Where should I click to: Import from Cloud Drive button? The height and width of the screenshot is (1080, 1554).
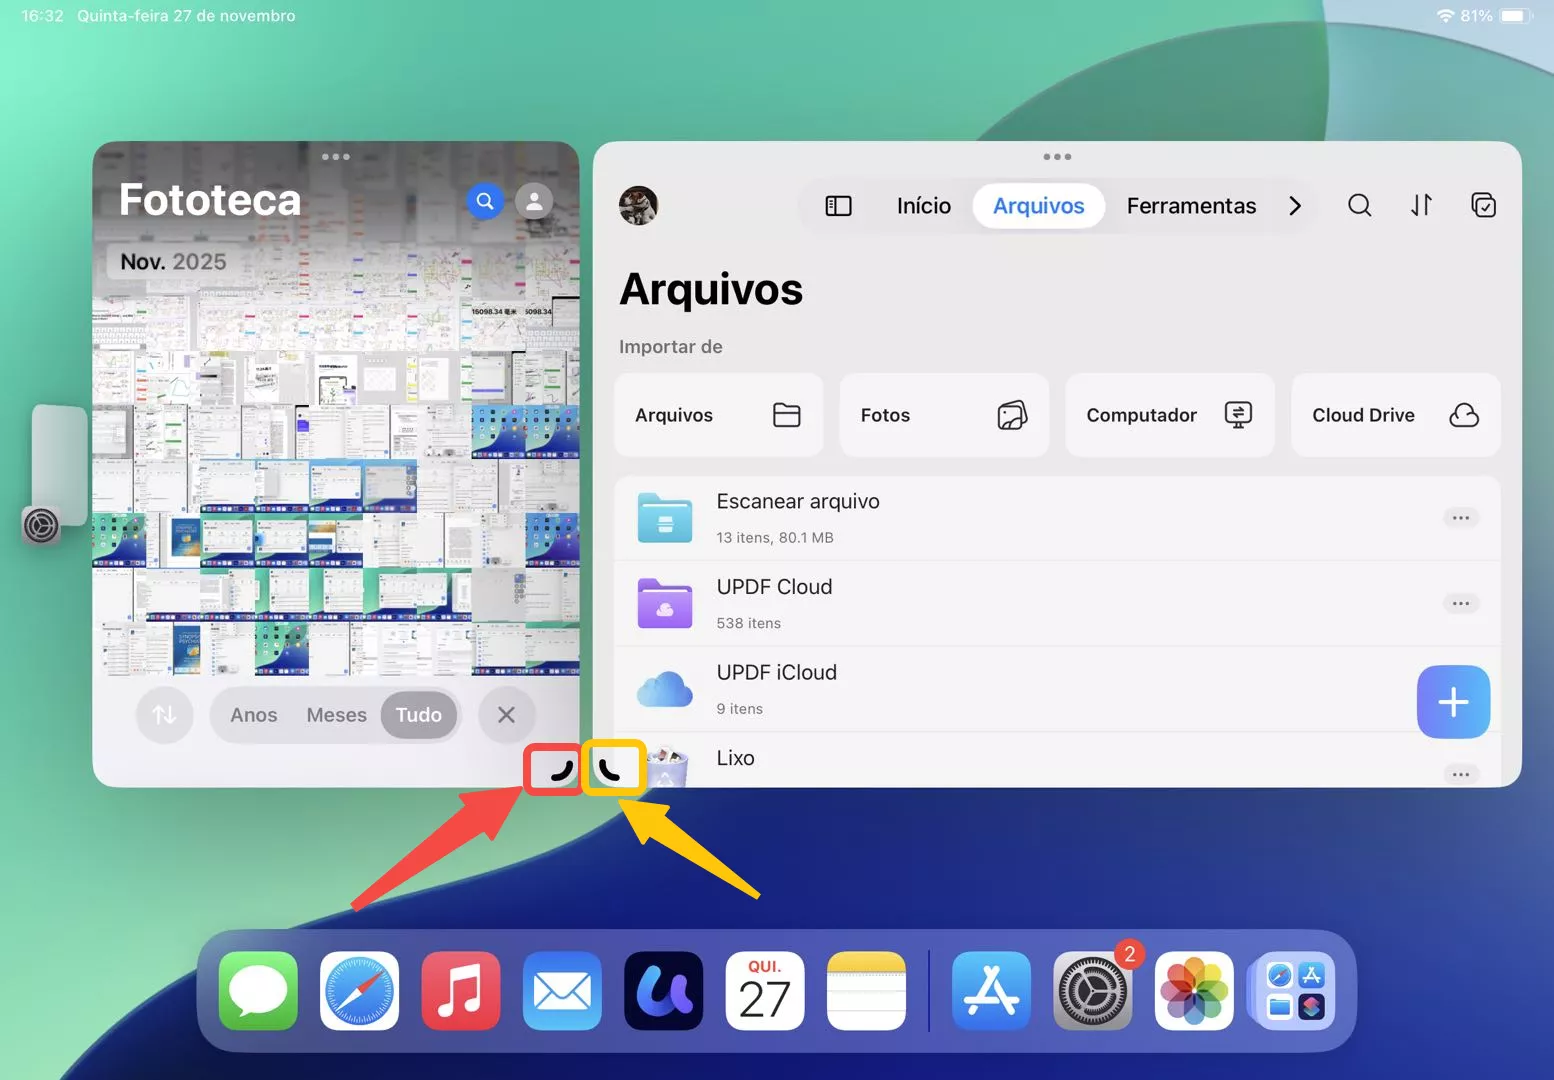coord(1396,415)
